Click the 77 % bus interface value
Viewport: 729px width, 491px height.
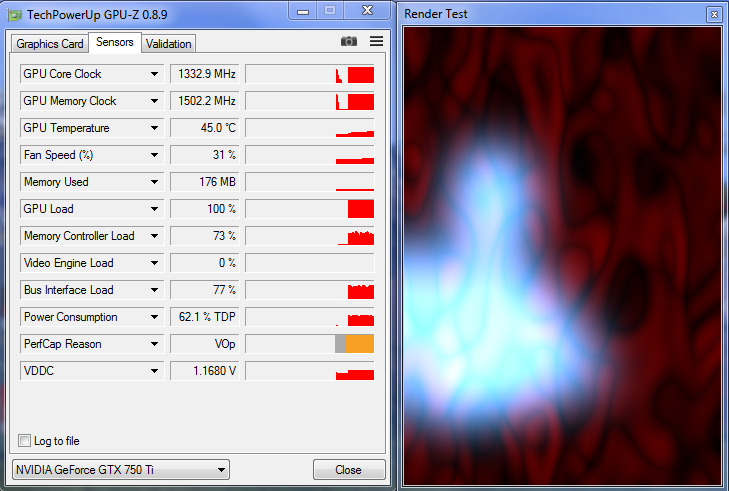tap(205, 290)
